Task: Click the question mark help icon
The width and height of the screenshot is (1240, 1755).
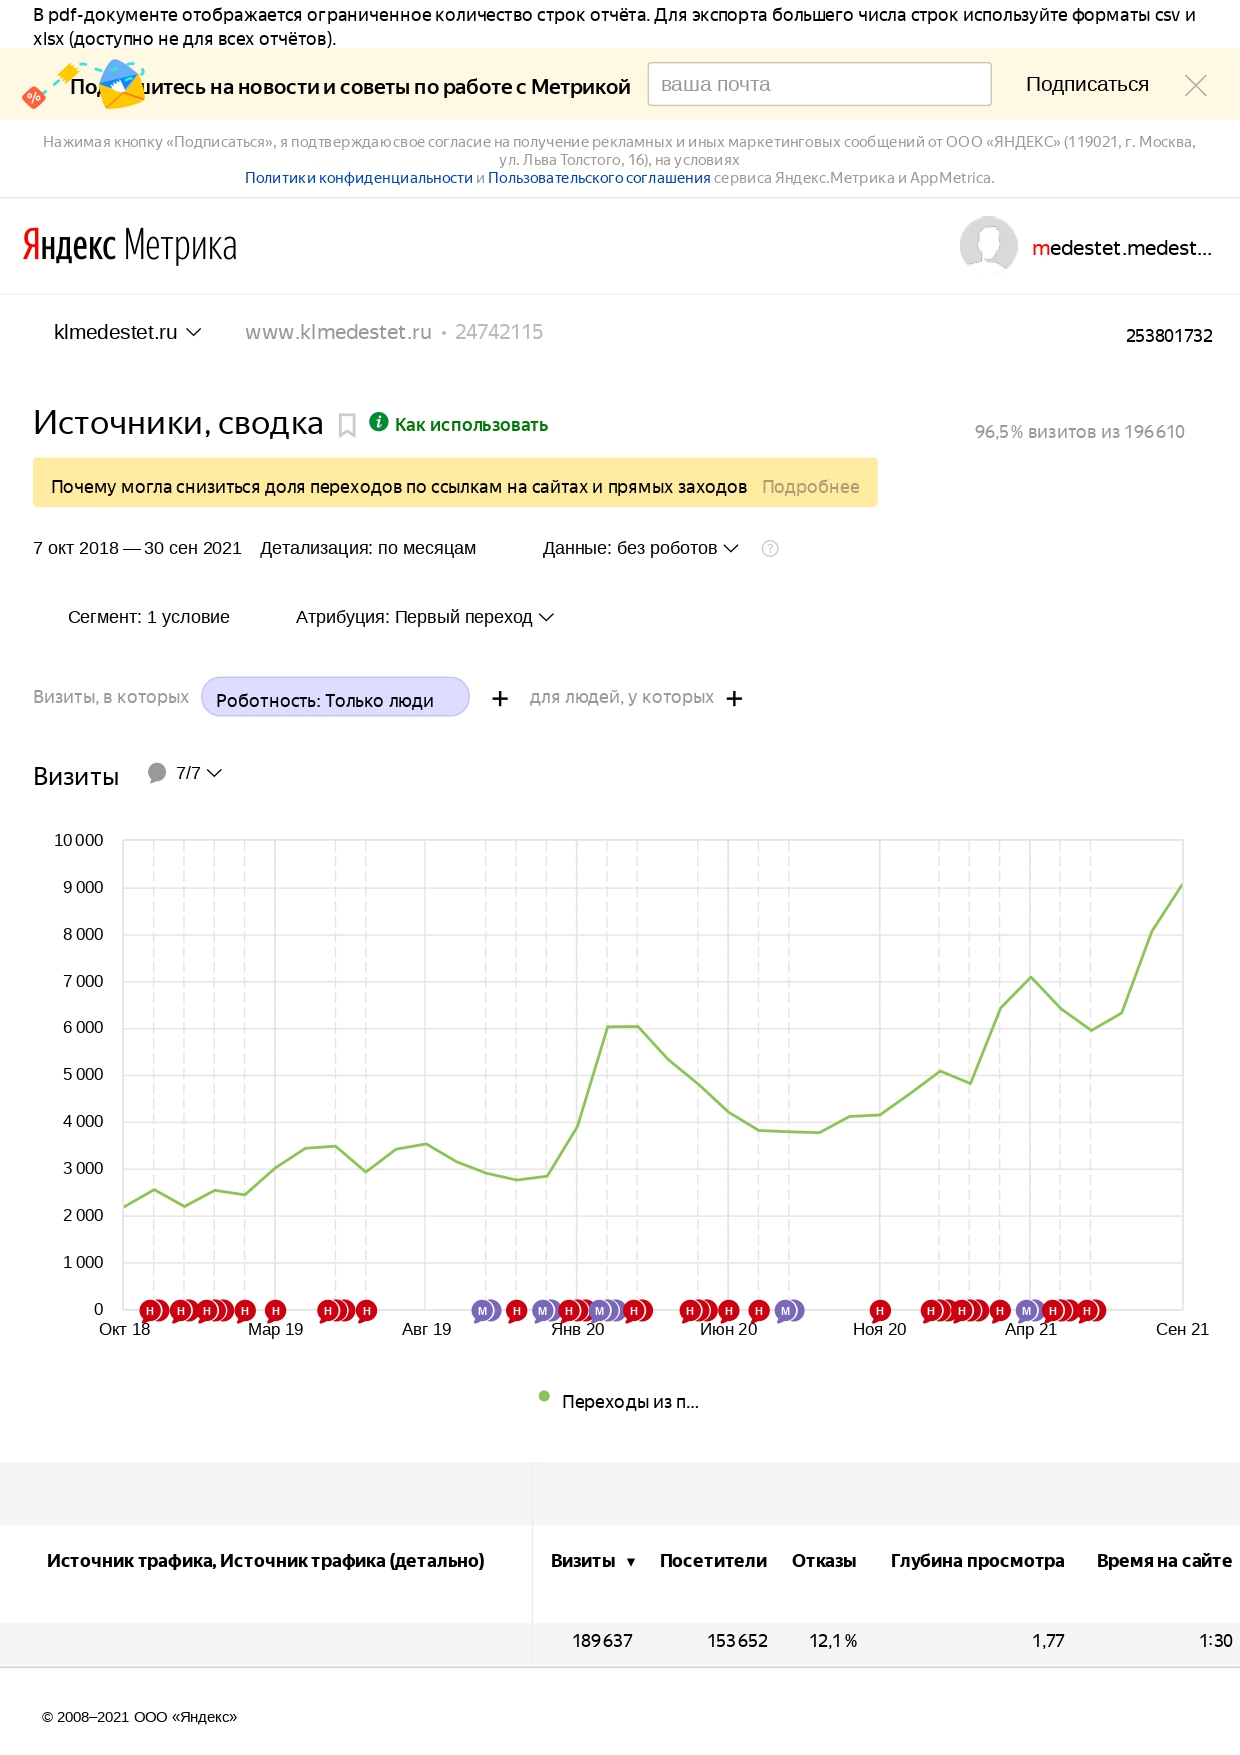Action: 770,548
